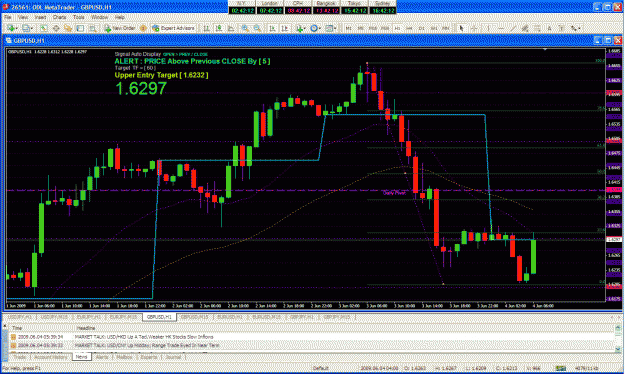This screenshot has width=625, height=374.
Task: Switch to the USDJPY,H1 chart tab
Action: (x=20, y=317)
